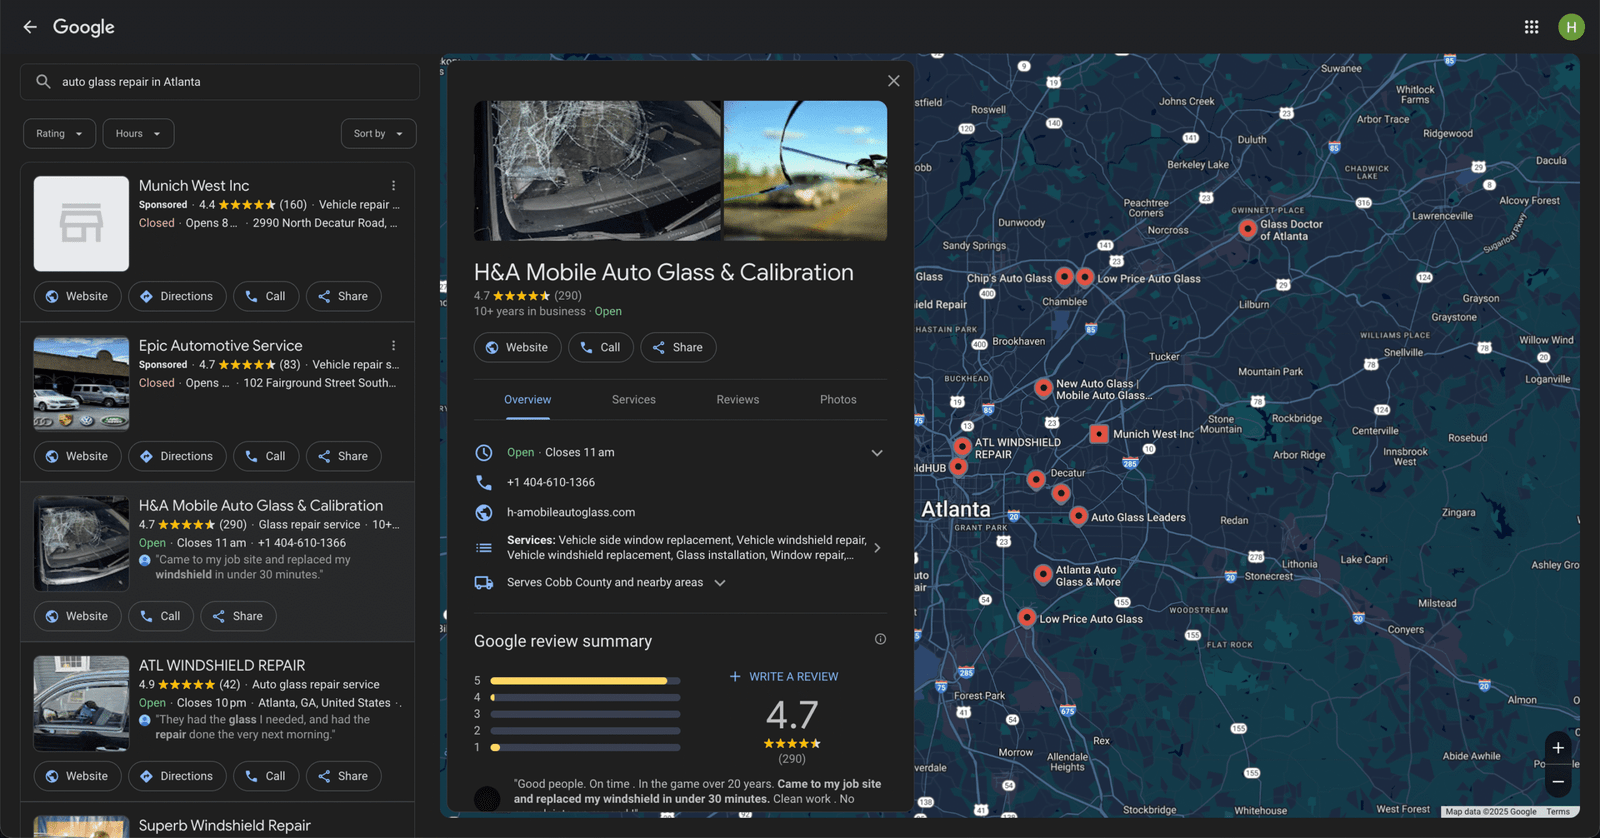Screen dimensions: 1600x838
Task: Open the account avatar labeled H
Action: 1571,27
